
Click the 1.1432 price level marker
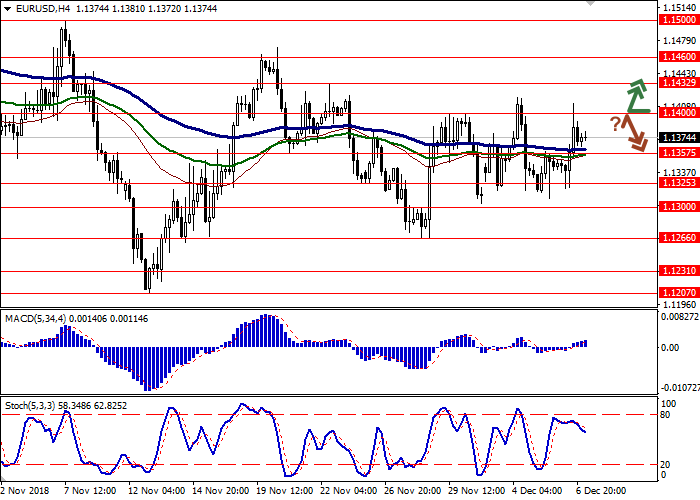(677, 86)
